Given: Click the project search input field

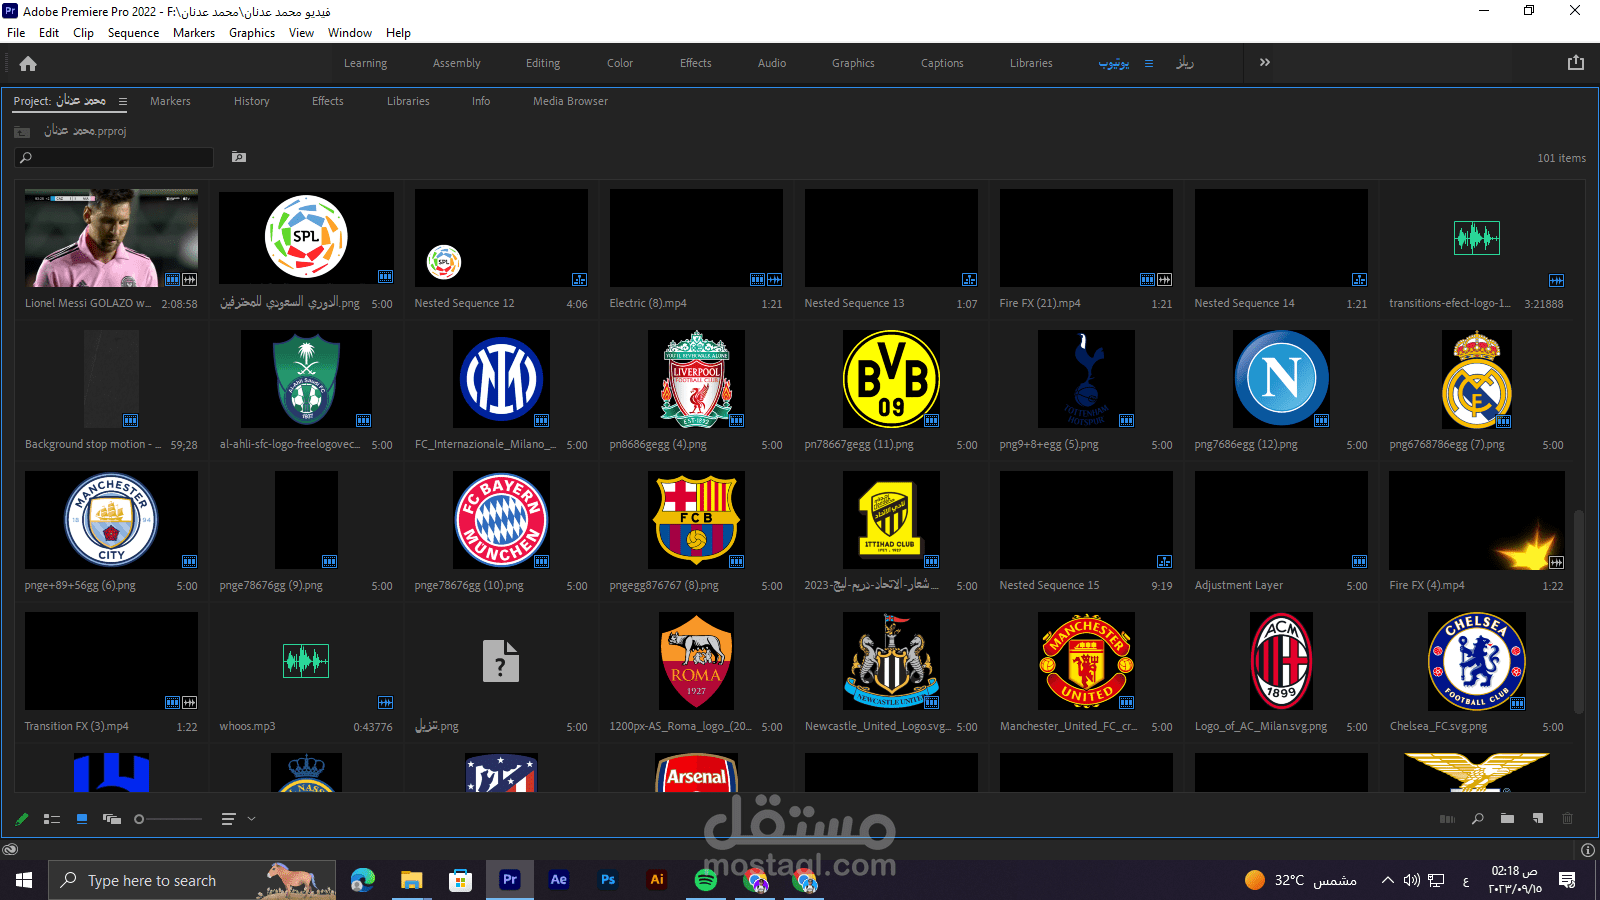Looking at the screenshot, I should click(114, 157).
